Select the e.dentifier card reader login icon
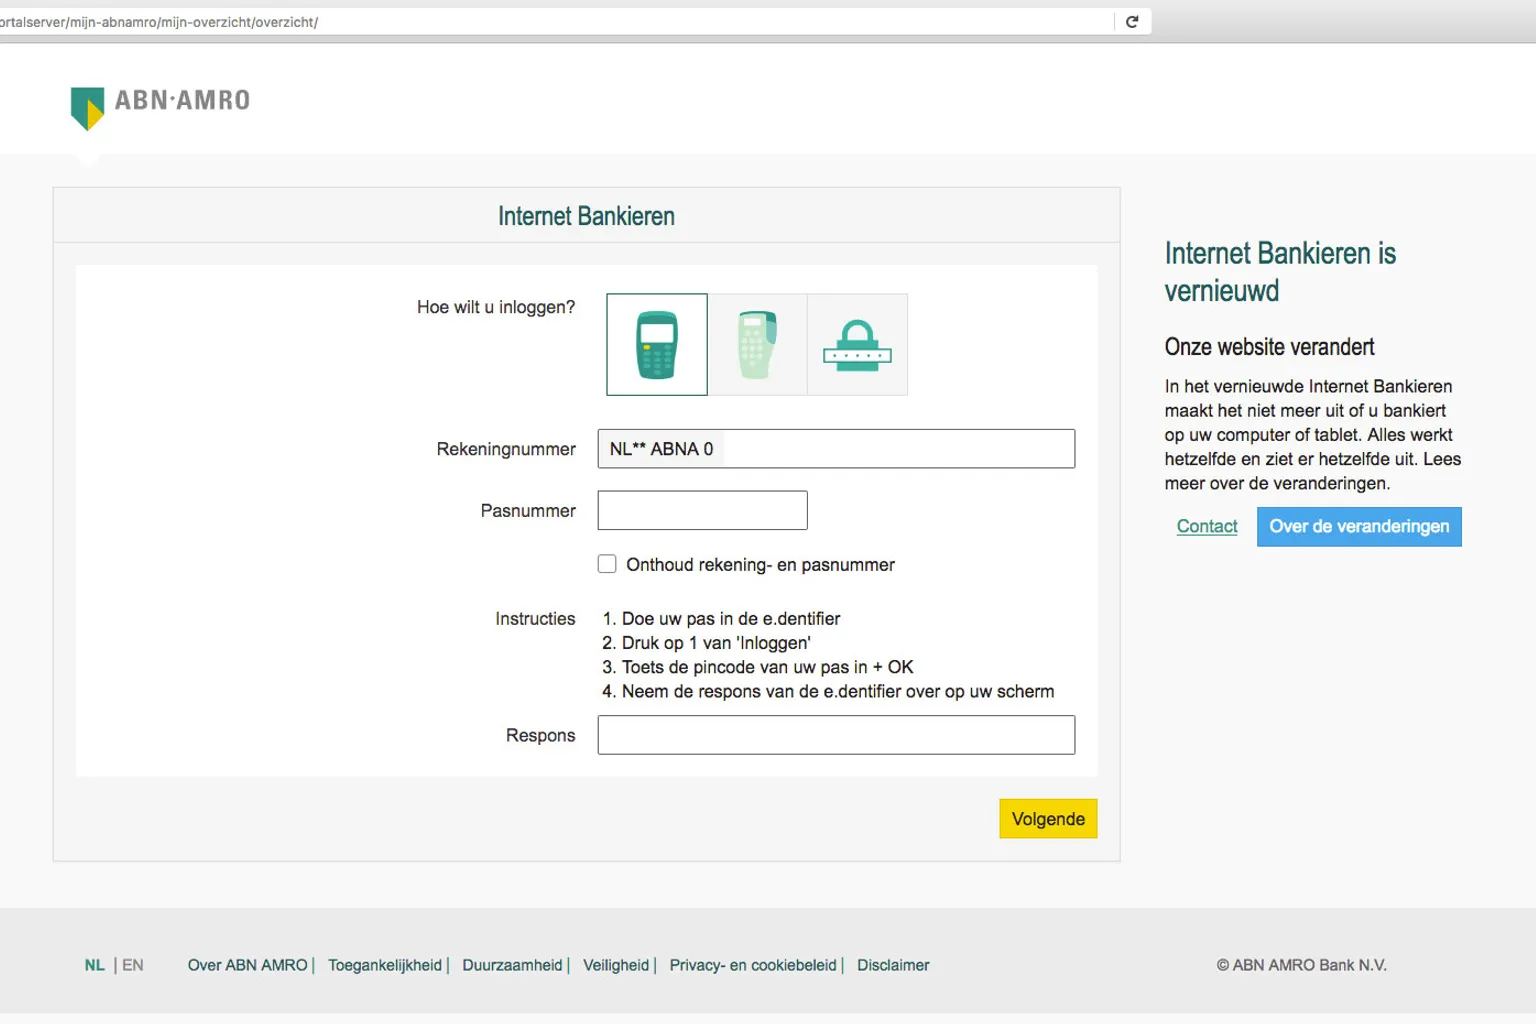The width and height of the screenshot is (1536, 1024). click(657, 344)
